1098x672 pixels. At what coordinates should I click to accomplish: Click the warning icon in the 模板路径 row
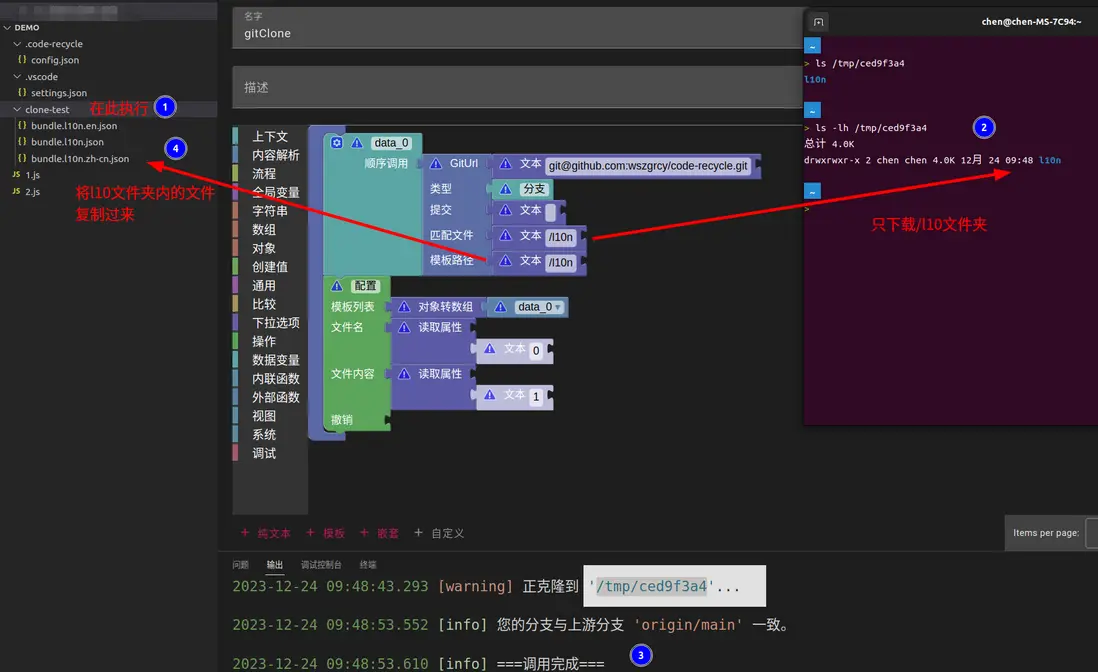(x=506, y=260)
